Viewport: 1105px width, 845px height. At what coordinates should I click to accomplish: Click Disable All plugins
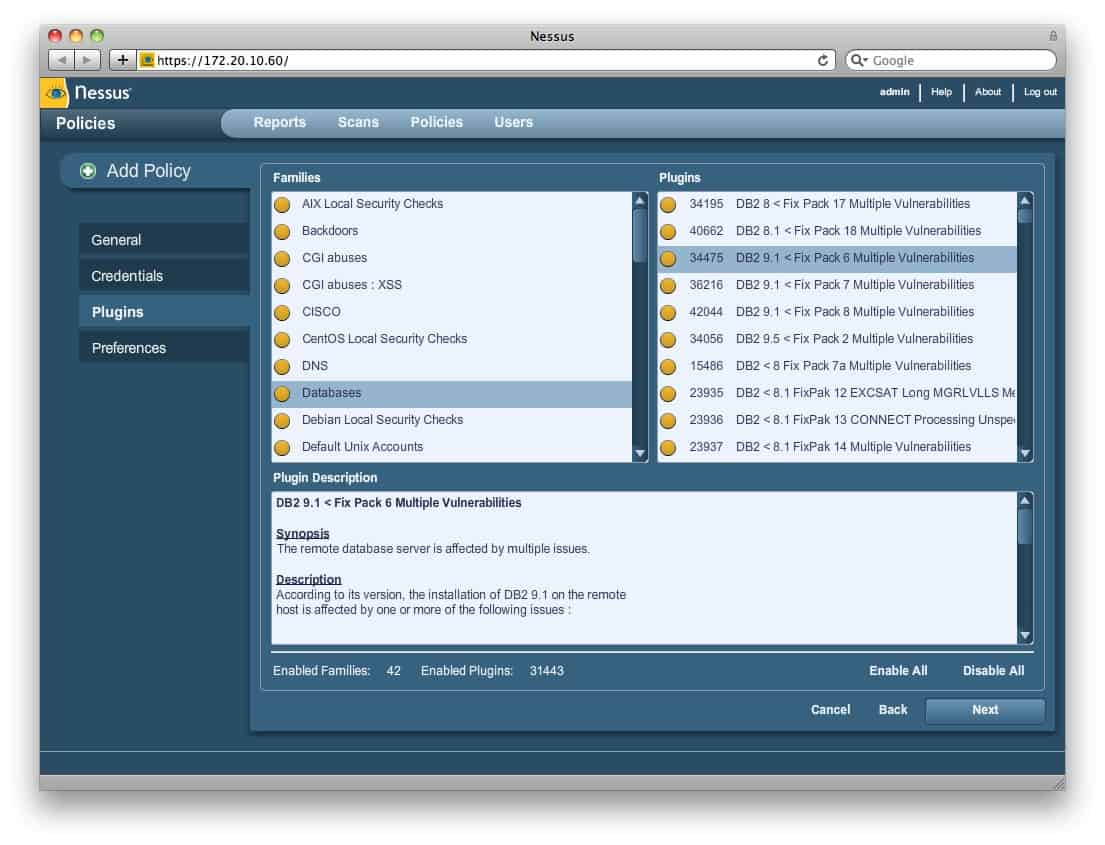pos(993,670)
